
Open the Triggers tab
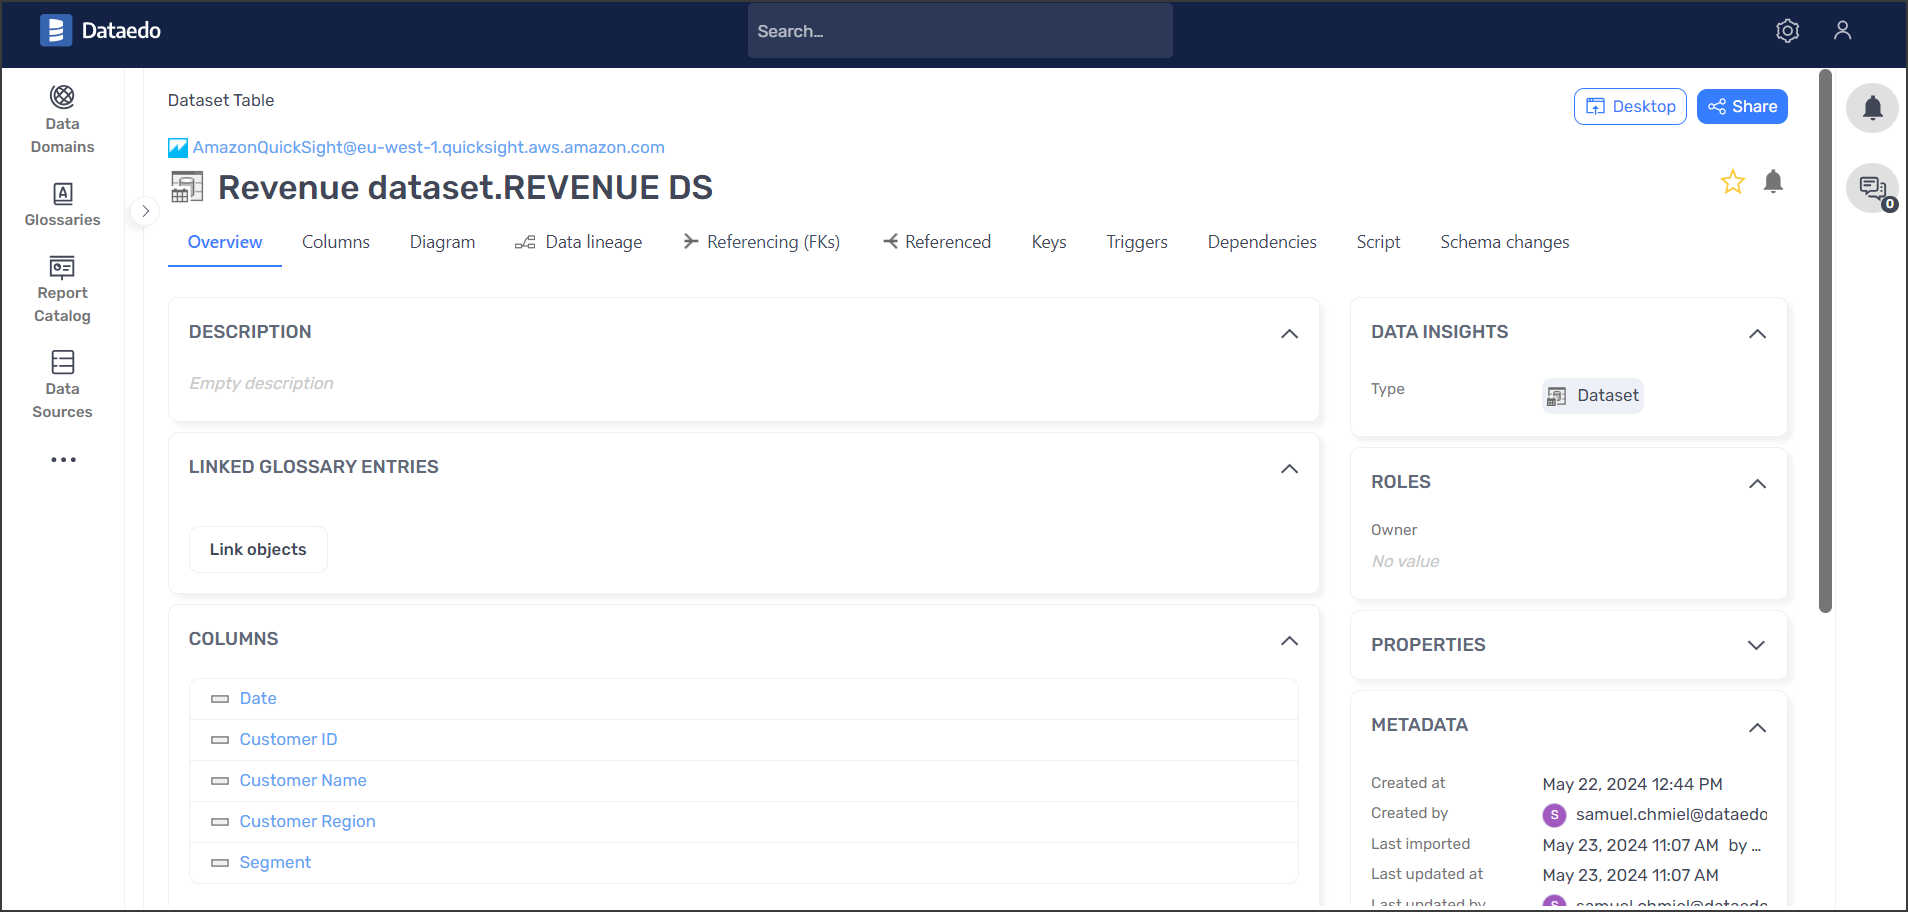(1137, 242)
